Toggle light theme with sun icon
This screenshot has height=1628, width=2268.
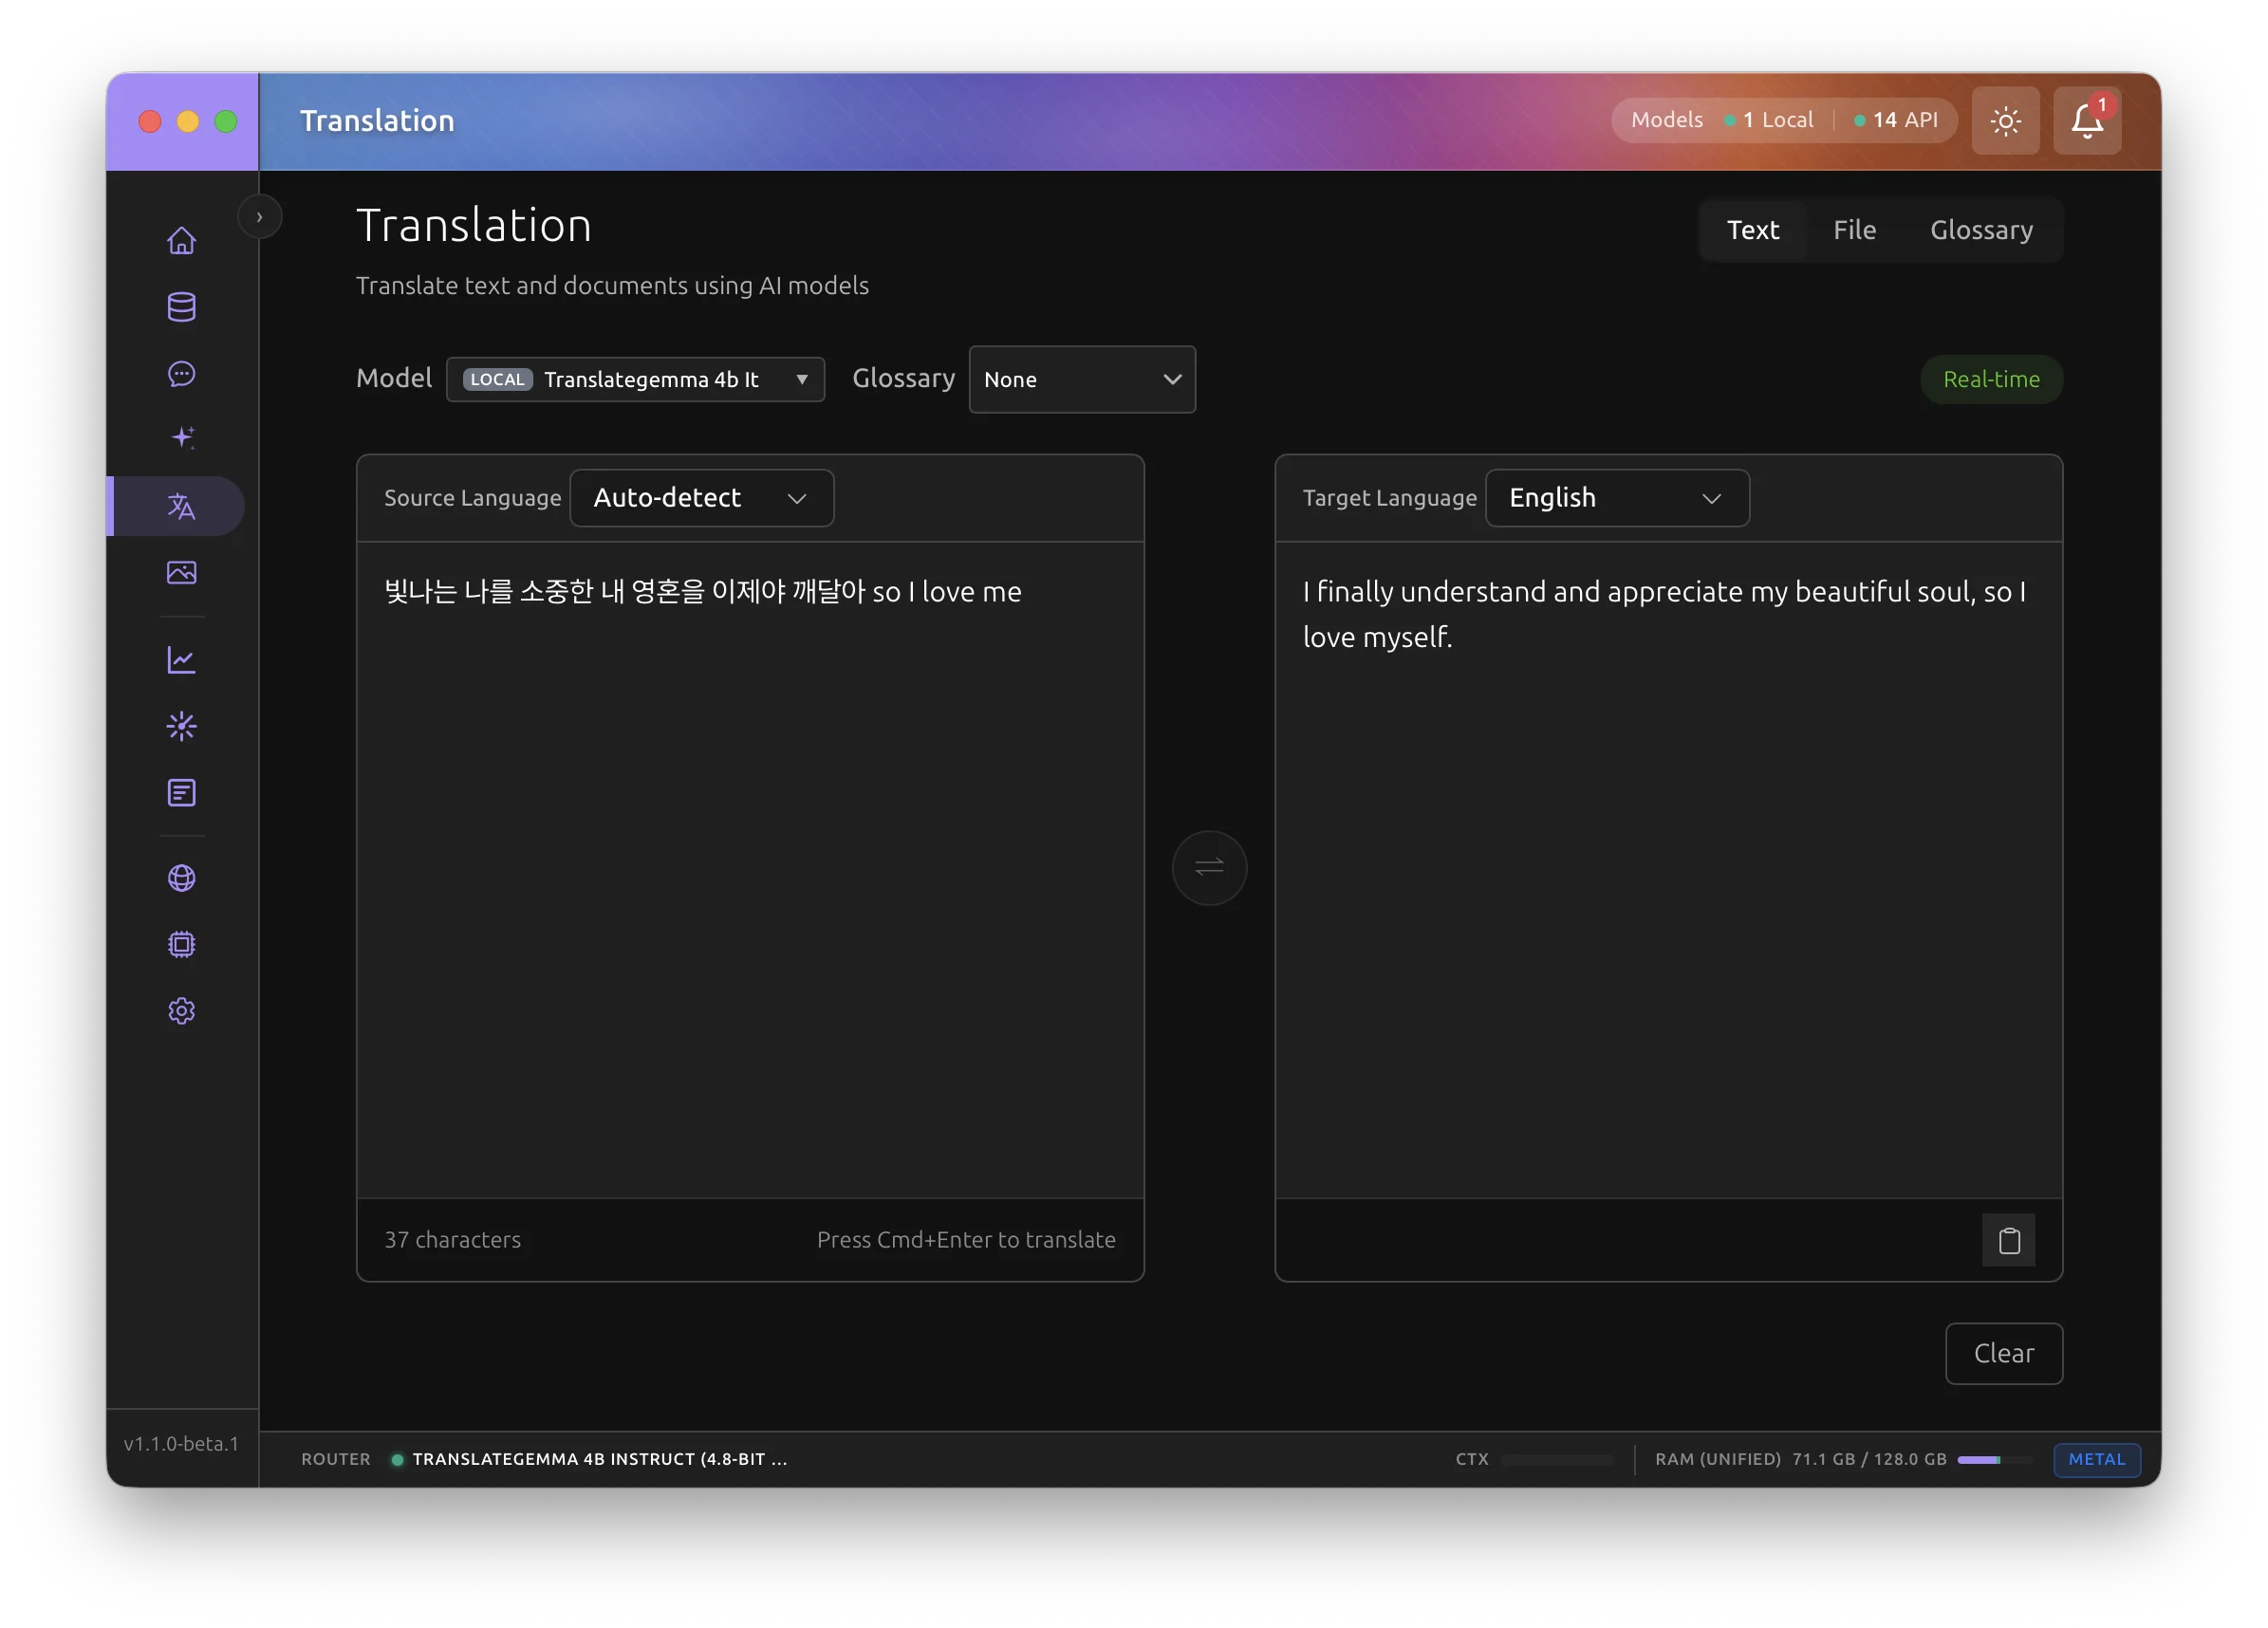(x=2005, y=121)
